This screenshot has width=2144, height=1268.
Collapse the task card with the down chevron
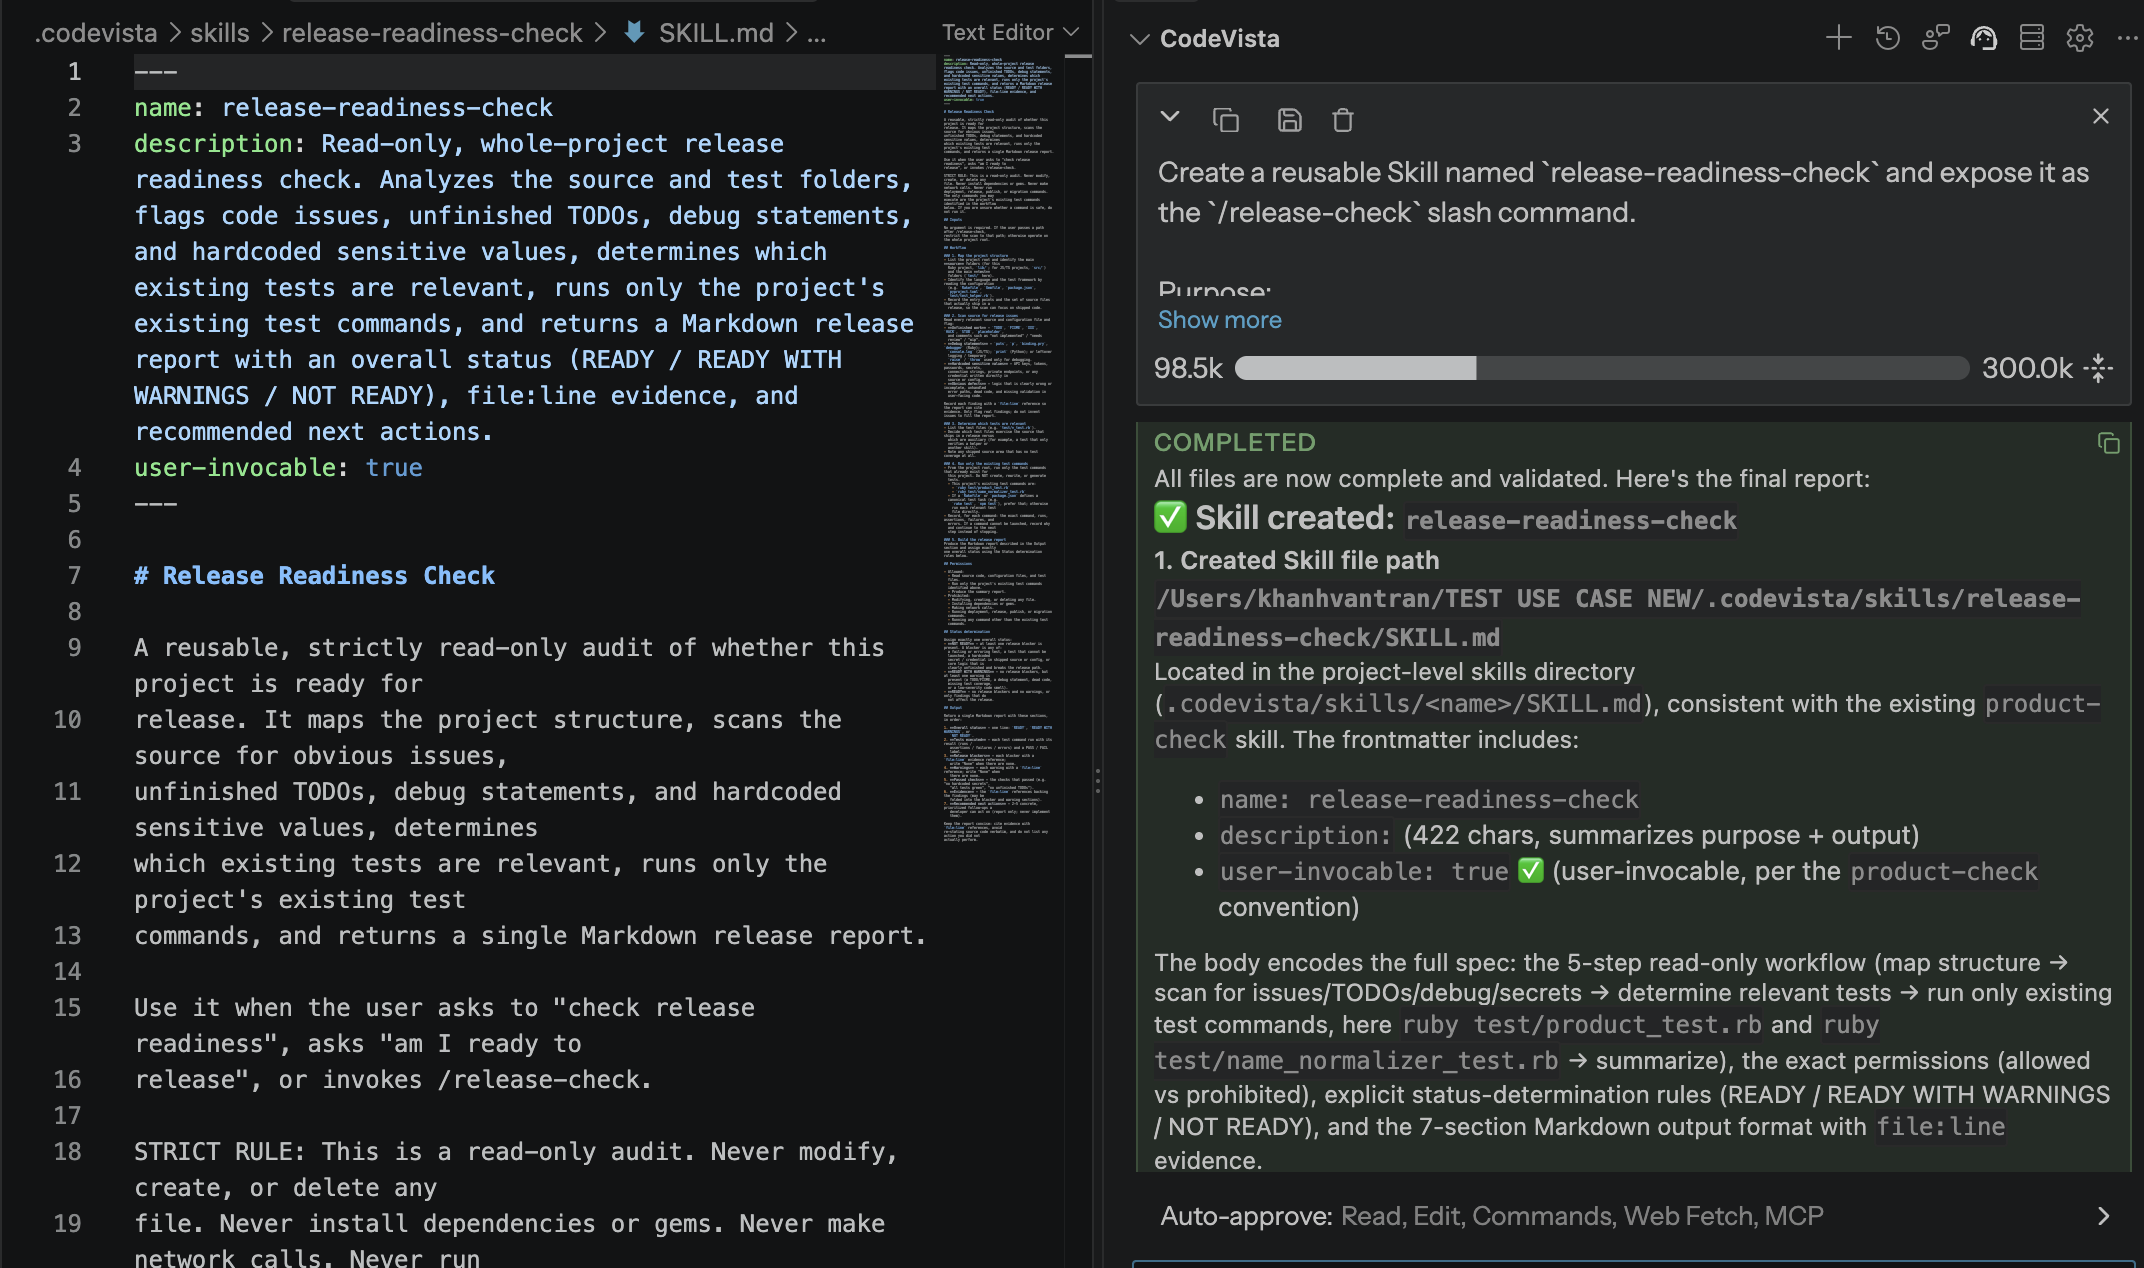point(1170,117)
